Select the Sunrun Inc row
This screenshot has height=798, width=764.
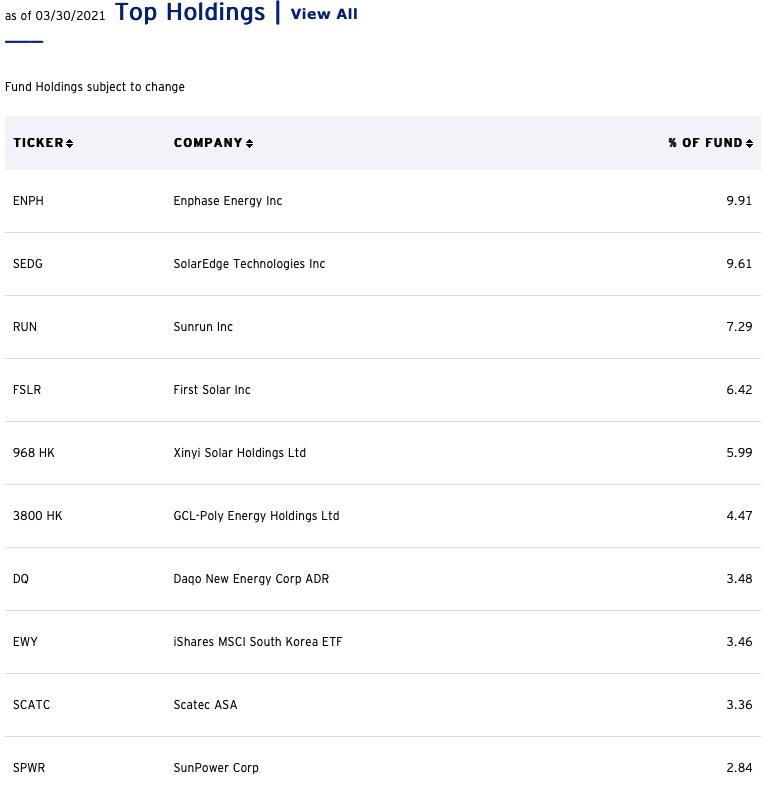383,327
